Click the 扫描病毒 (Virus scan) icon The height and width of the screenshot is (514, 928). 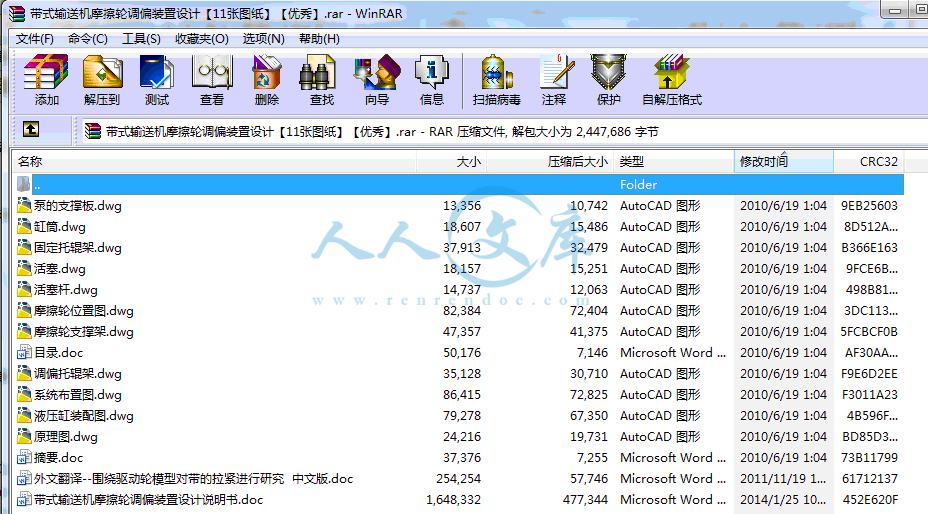(497, 80)
